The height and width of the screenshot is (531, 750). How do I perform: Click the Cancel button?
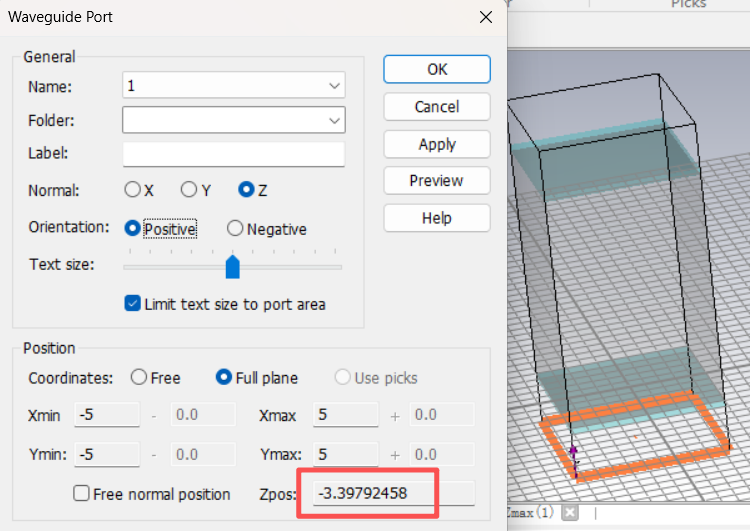click(437, 107)
